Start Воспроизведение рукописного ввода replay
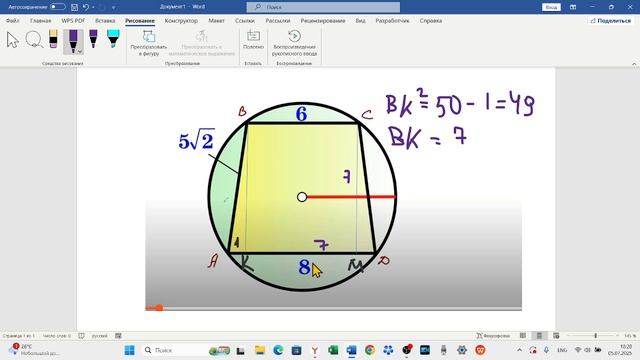 click(294, 43)
